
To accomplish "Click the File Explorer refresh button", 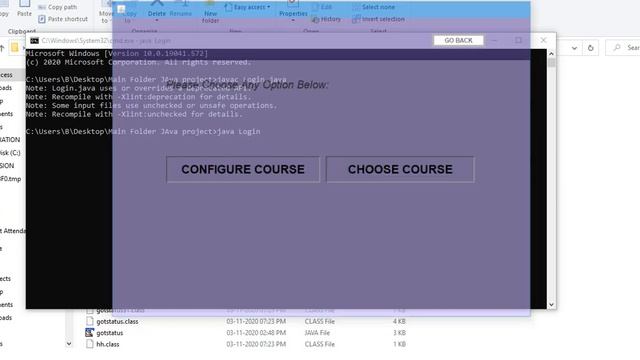I will [591, 48].
